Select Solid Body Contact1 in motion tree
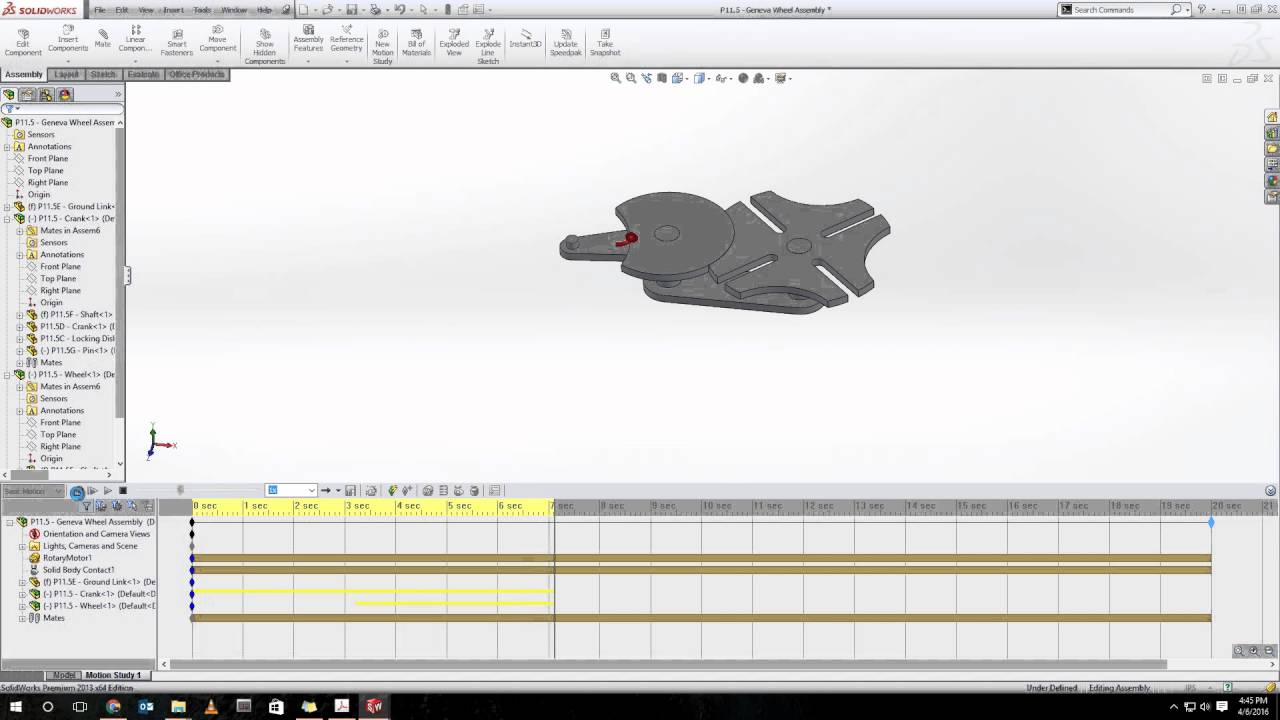1280x720 pixels. click(78, 570)
